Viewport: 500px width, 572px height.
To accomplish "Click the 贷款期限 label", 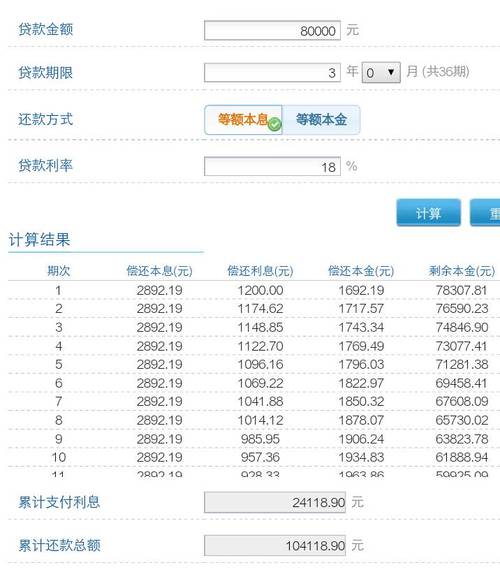I will point(46,73).
